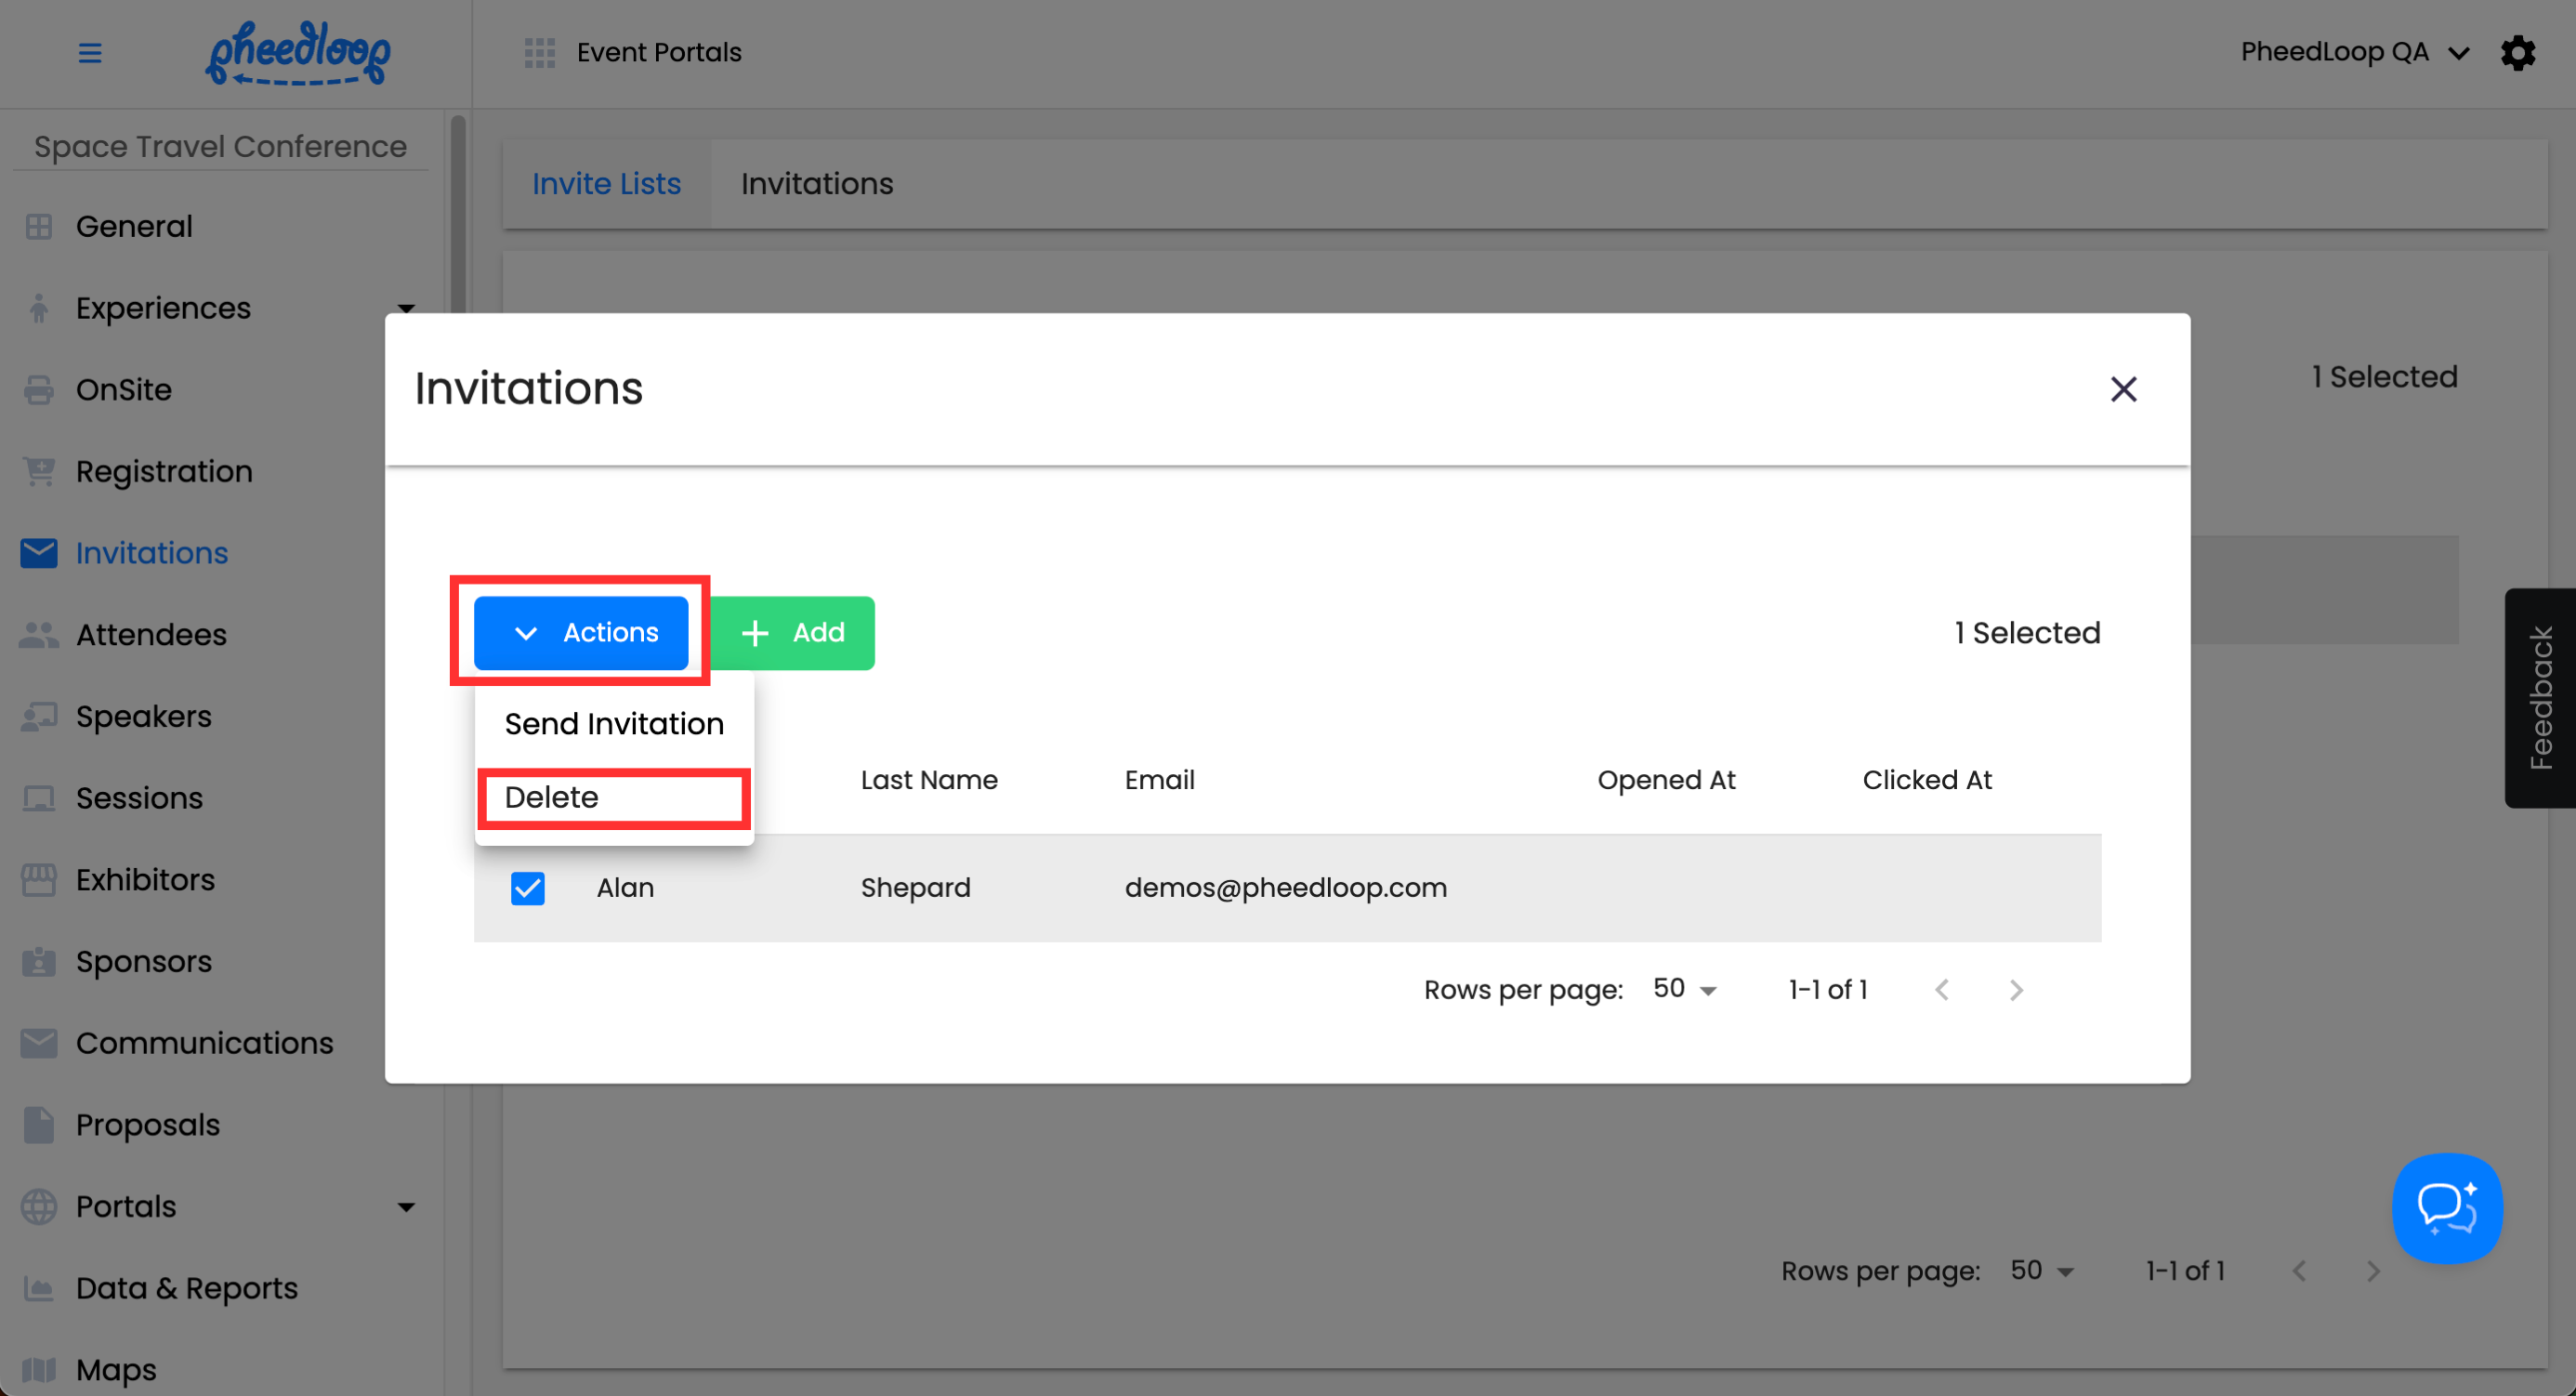The image size is (2576, 1396).
Task: Open the Actions dropdown button
Action: tap(582, 633)
